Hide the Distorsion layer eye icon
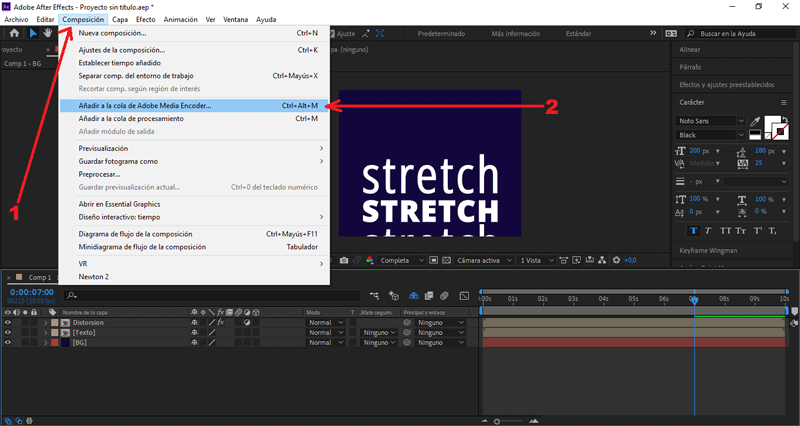 click(x=8, y=322)
